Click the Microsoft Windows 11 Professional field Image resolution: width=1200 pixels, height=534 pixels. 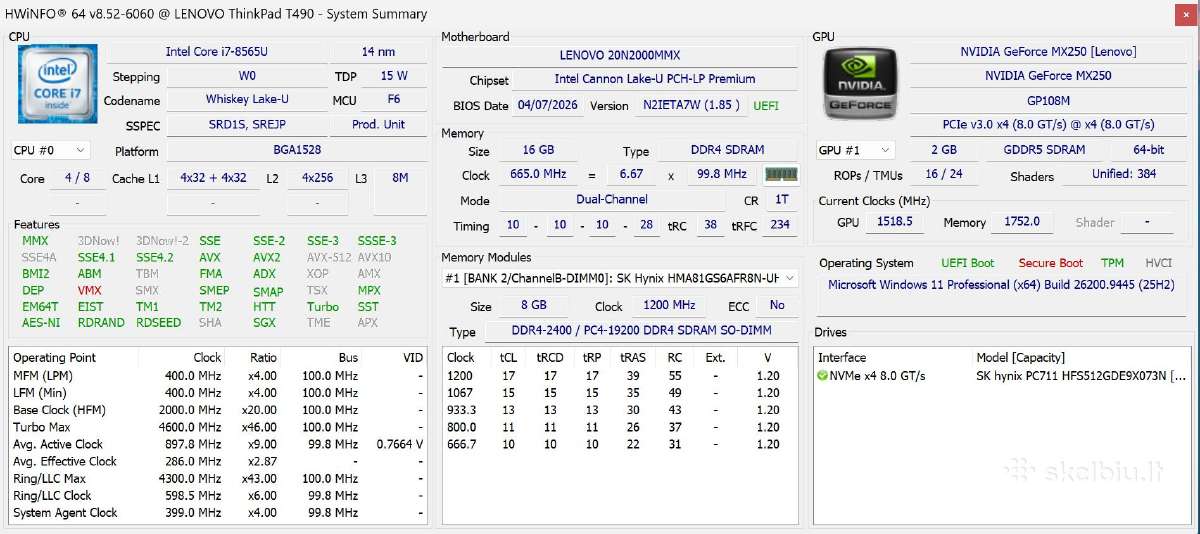1003,285
